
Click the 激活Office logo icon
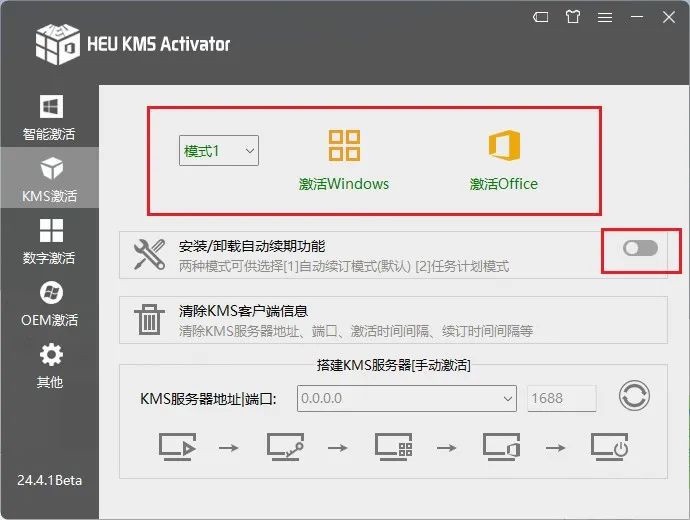pos(504,145)
